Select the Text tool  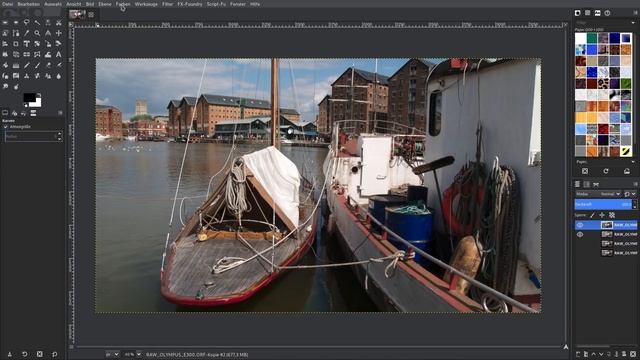59,55
